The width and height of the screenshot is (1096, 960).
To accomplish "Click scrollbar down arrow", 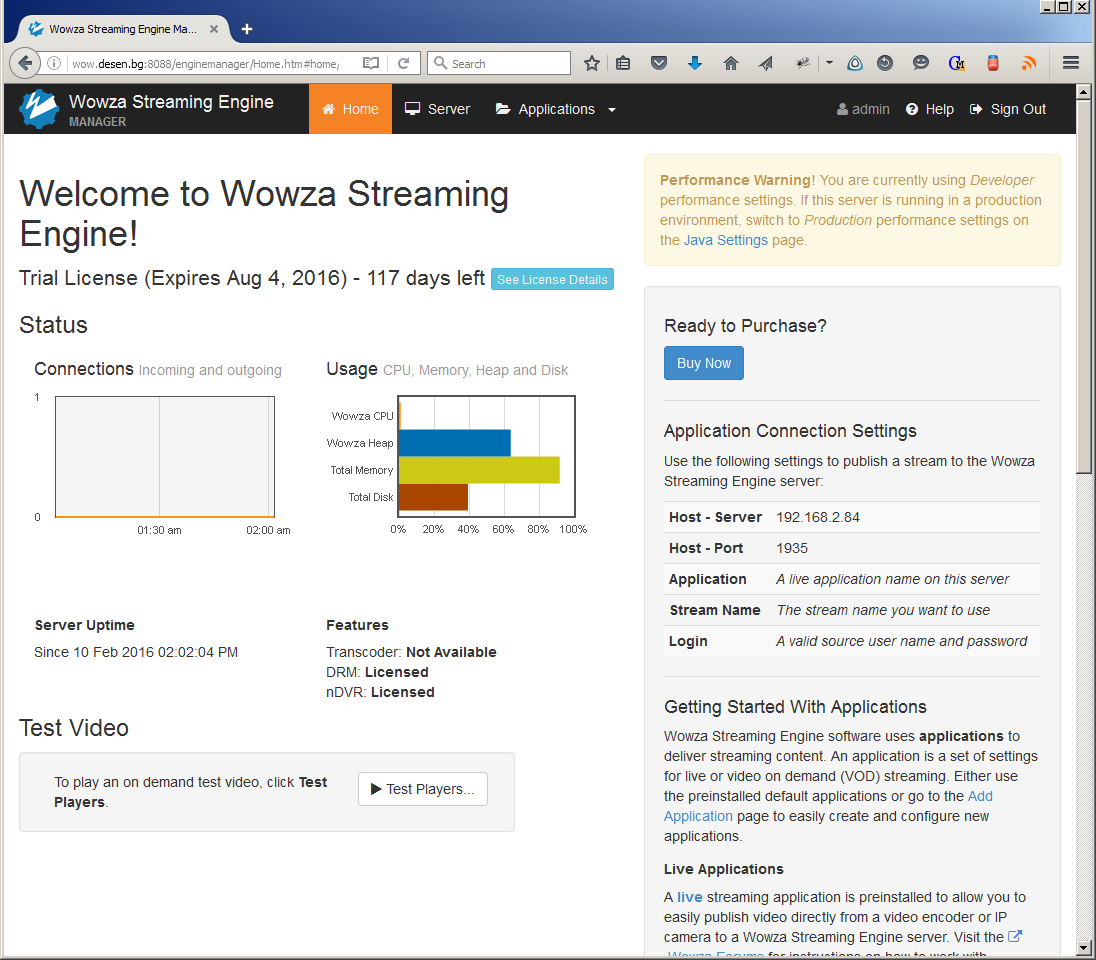I will click(x=1083, y=948).
